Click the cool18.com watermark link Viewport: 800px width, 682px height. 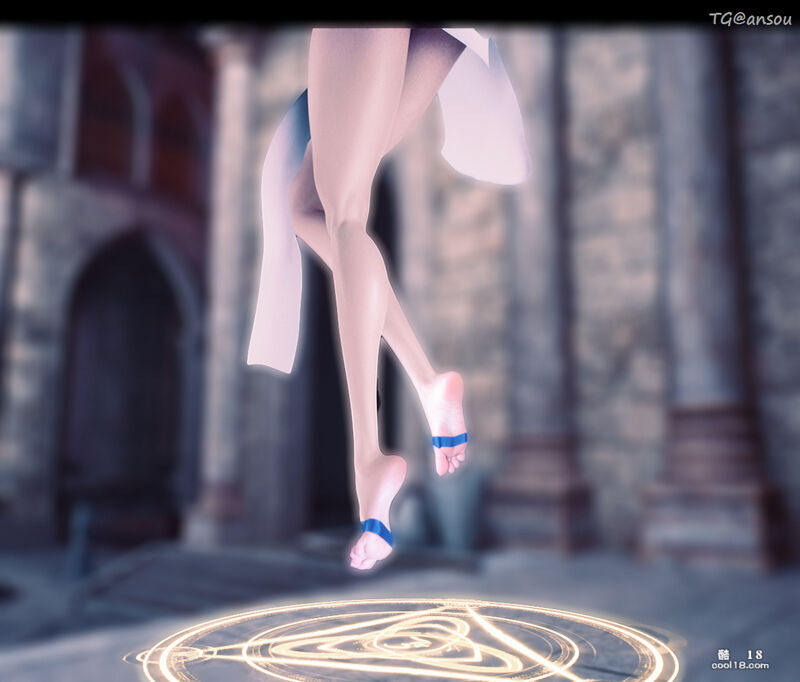(742, 665)
